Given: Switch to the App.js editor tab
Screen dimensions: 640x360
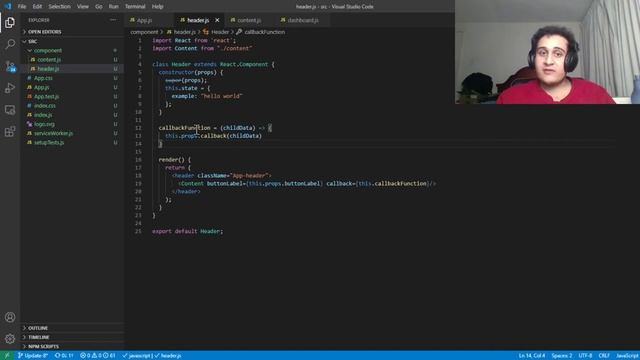Looking at the screenshot, I should point(144,20).
